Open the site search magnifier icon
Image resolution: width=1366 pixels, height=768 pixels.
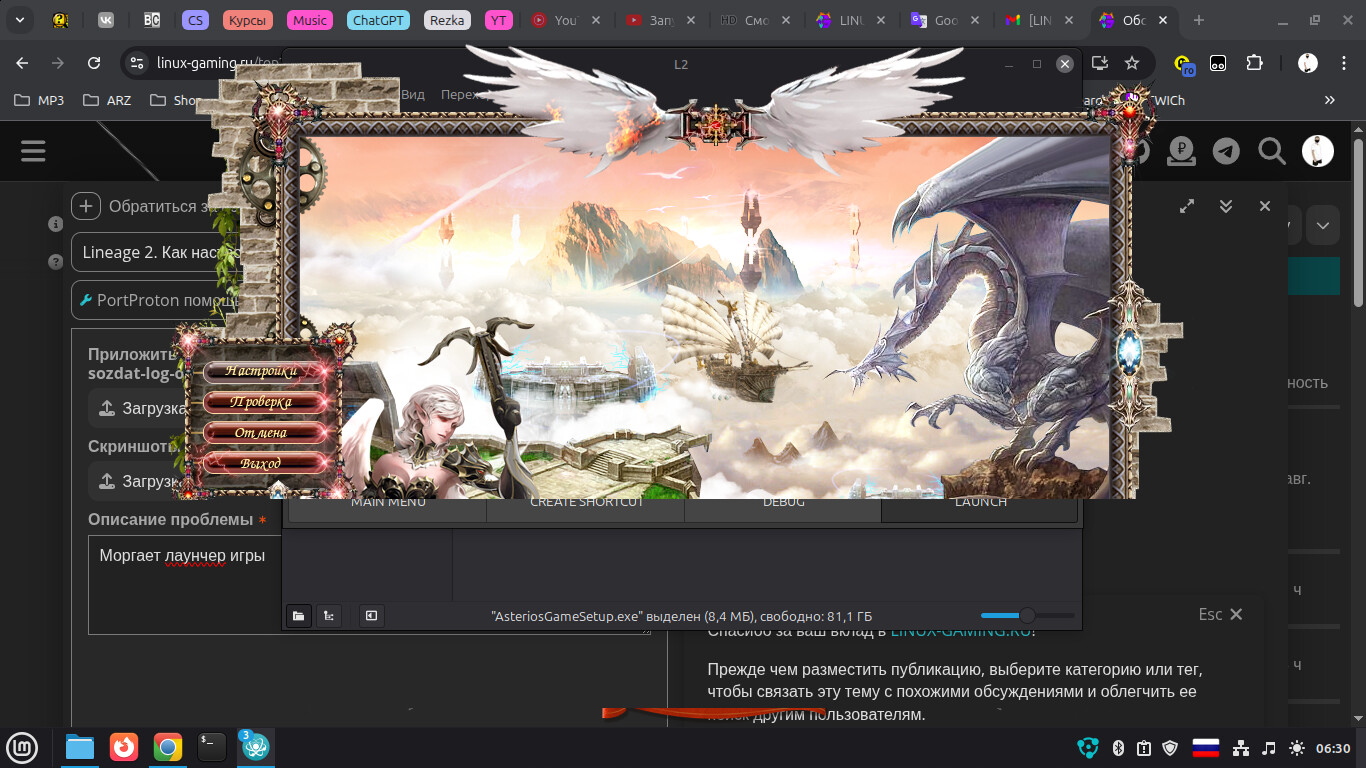pyautogui.click(x=1271, y=151)
